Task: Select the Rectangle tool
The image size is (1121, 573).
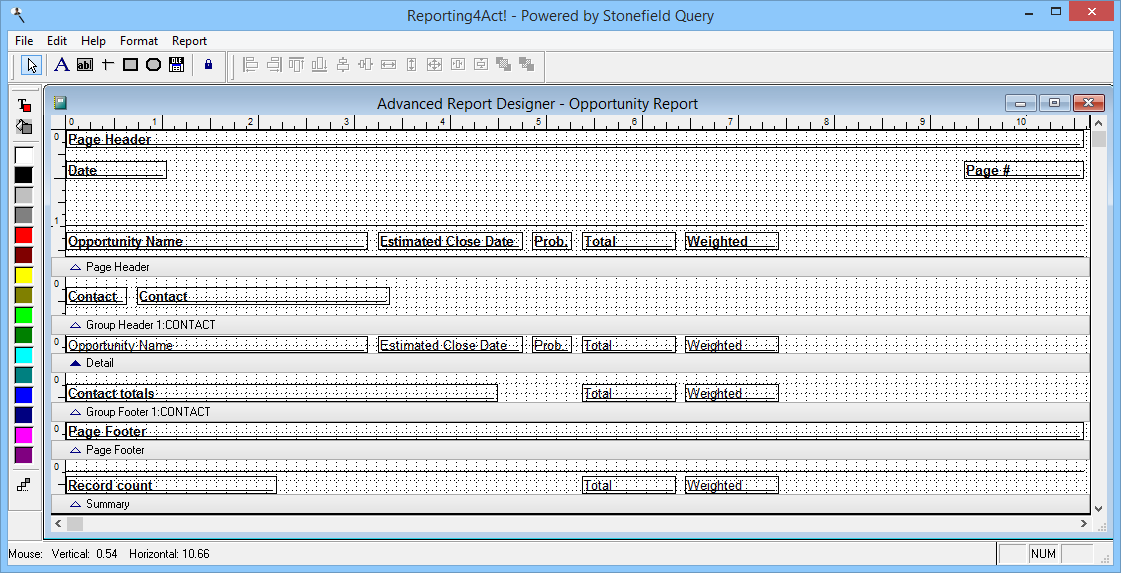Action: click(x=130, y=64)
